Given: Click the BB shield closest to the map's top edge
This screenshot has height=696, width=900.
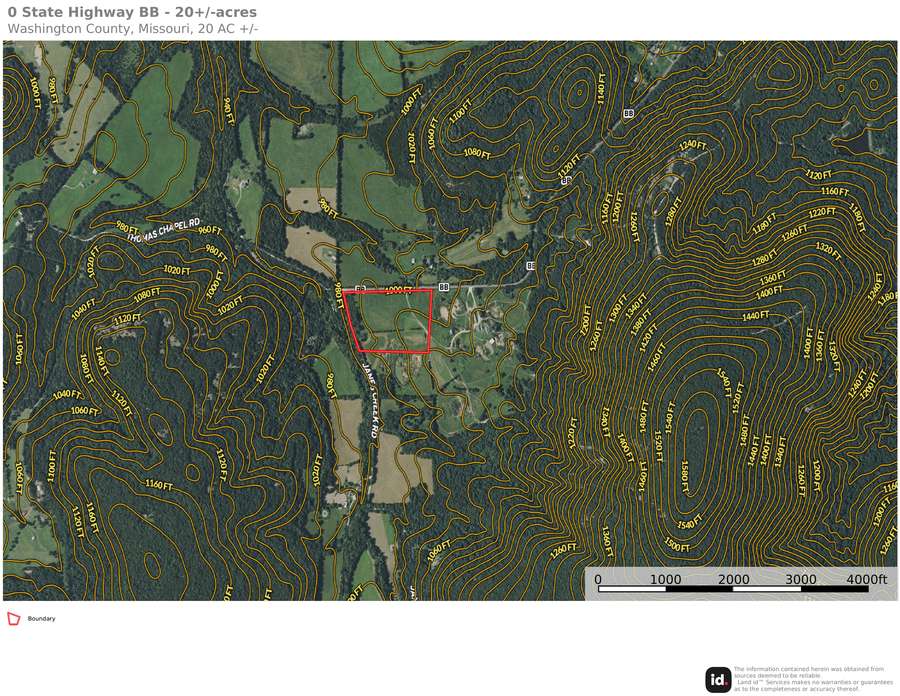Looking at the screenshot, I should point(629,114).
